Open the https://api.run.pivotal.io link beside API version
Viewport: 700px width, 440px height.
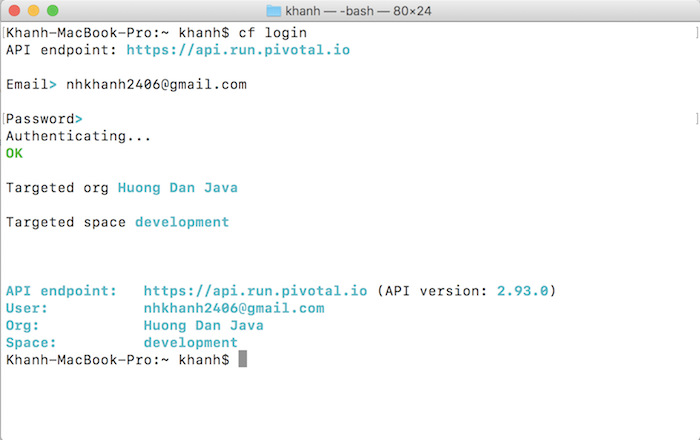(255, 291)
